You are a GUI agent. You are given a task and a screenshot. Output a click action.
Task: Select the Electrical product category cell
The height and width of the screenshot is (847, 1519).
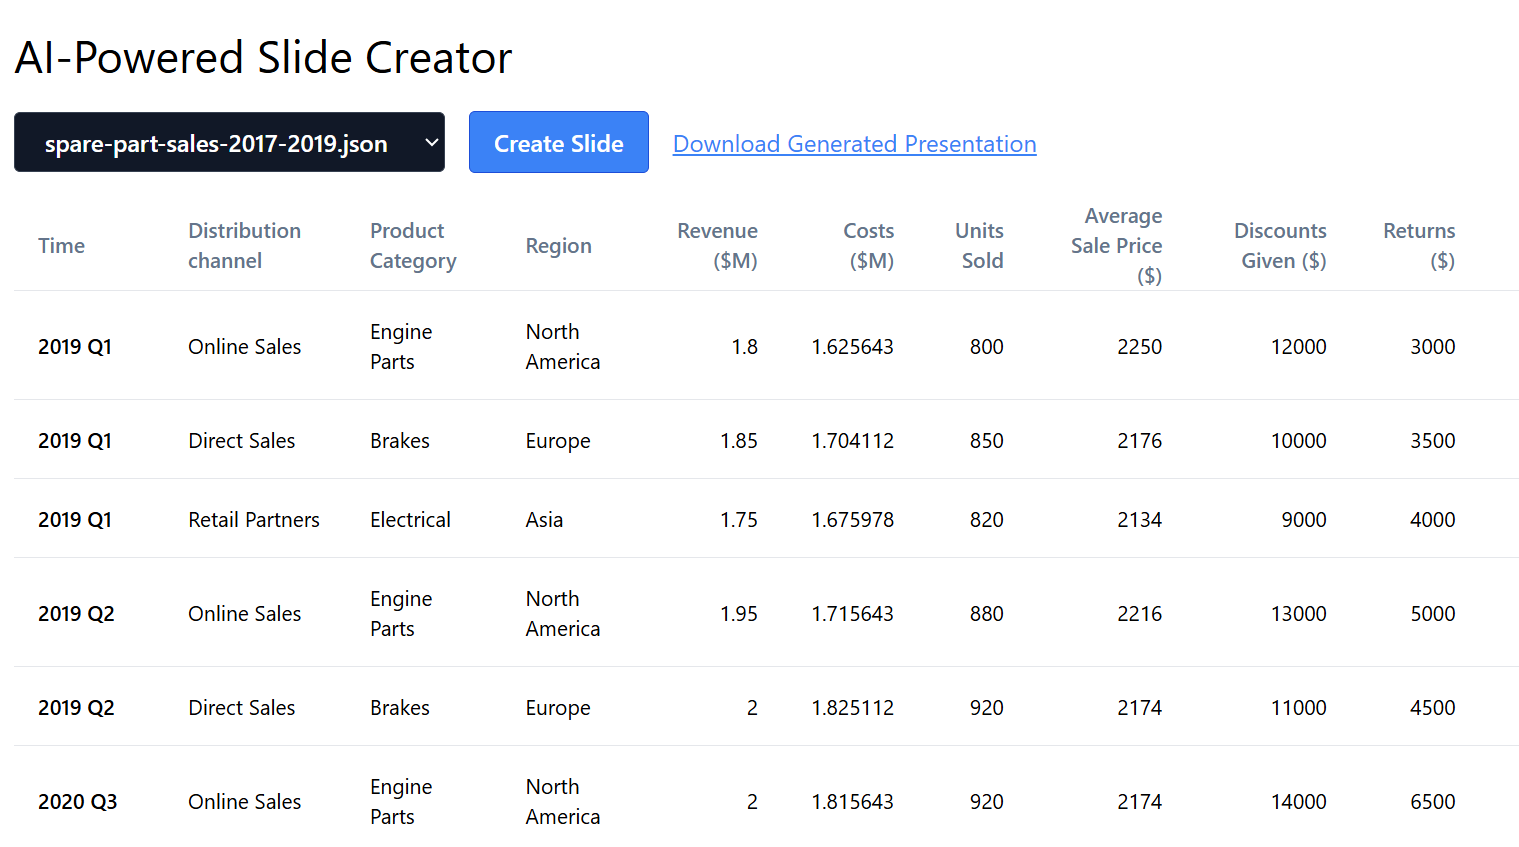point(410,520)
